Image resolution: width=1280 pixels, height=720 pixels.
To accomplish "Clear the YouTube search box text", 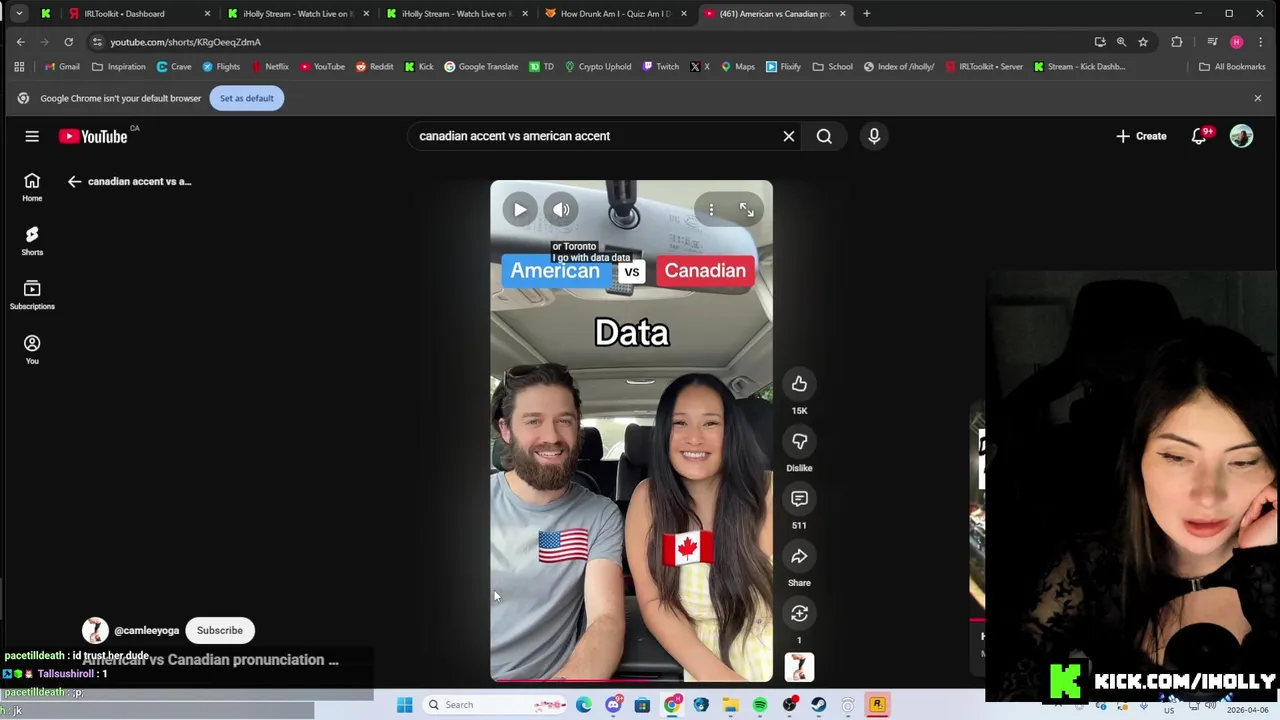I will [x=789, y=136].
